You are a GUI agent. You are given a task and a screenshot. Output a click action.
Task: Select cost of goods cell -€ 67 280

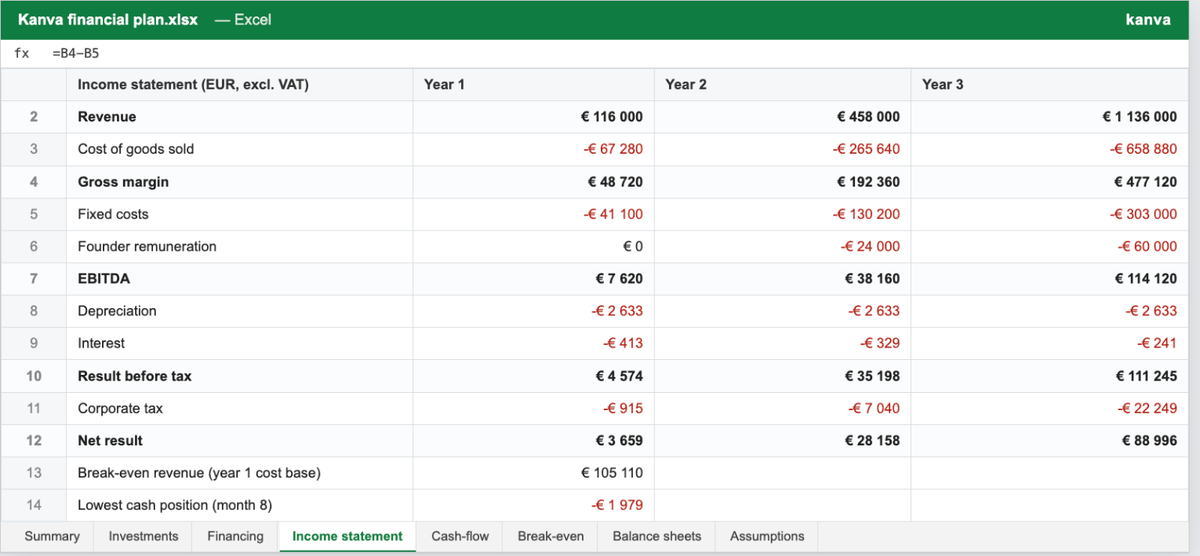[x=532, y=149]
